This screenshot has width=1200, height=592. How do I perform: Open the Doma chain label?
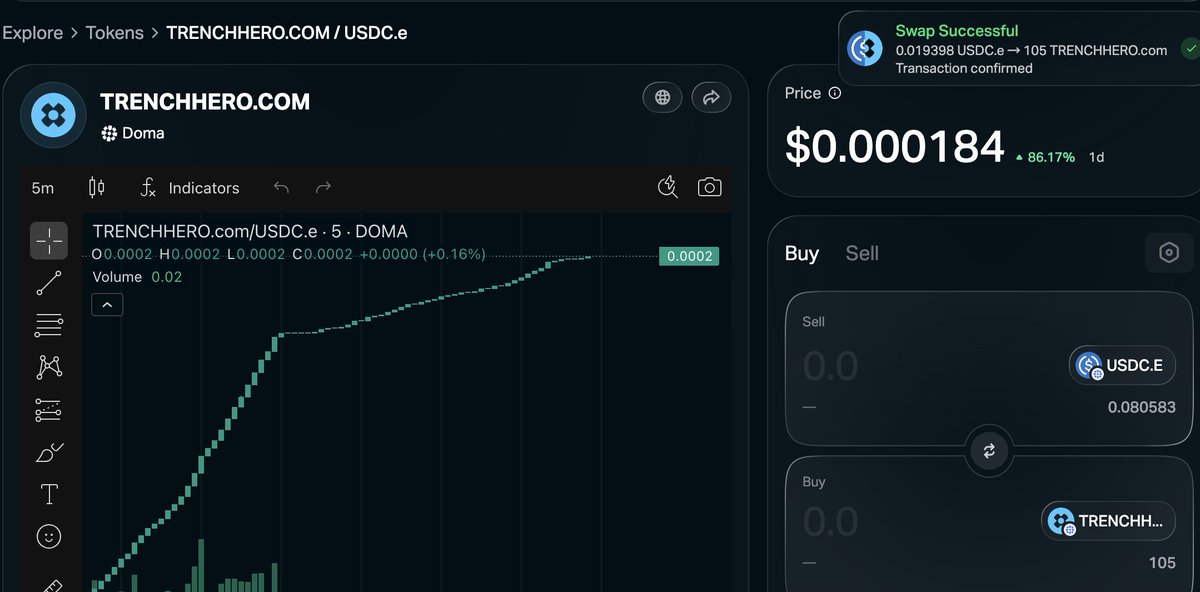(x=133, y=133)
